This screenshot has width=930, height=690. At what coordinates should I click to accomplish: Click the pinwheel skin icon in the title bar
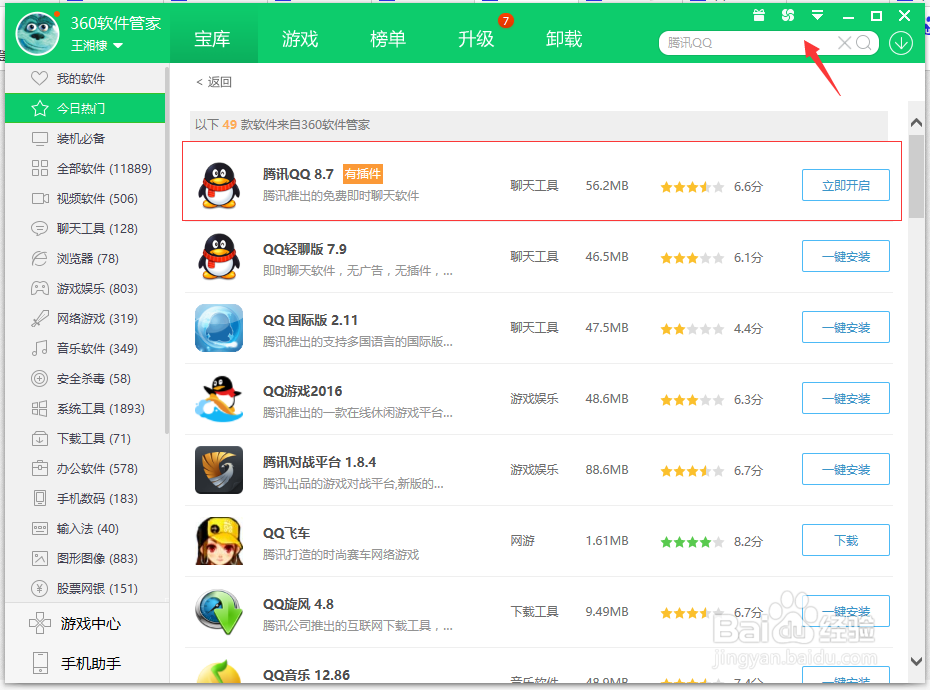(x=788, y=15)
